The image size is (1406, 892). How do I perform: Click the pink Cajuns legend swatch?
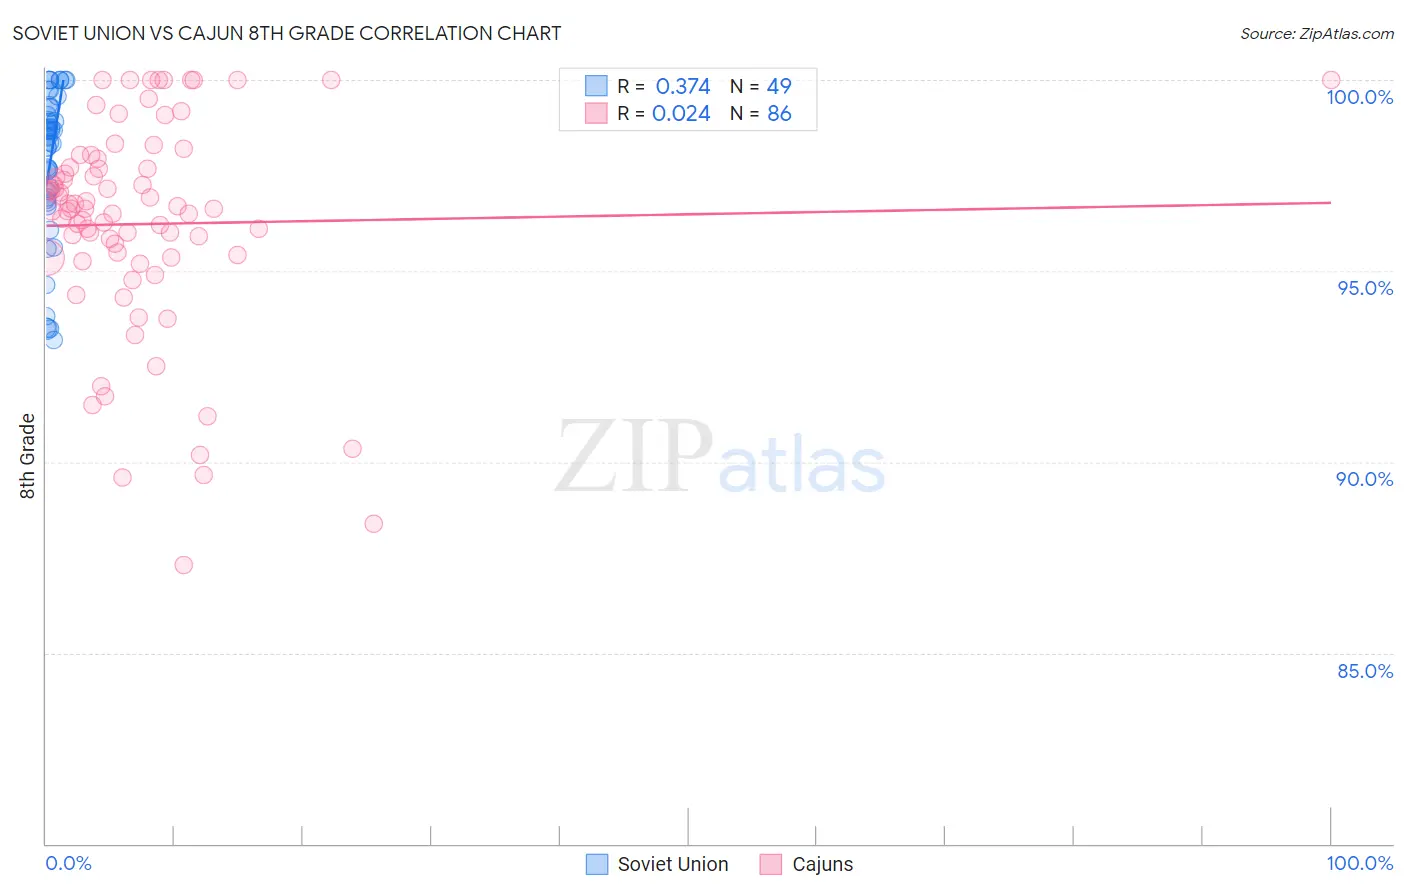[771, 864]
